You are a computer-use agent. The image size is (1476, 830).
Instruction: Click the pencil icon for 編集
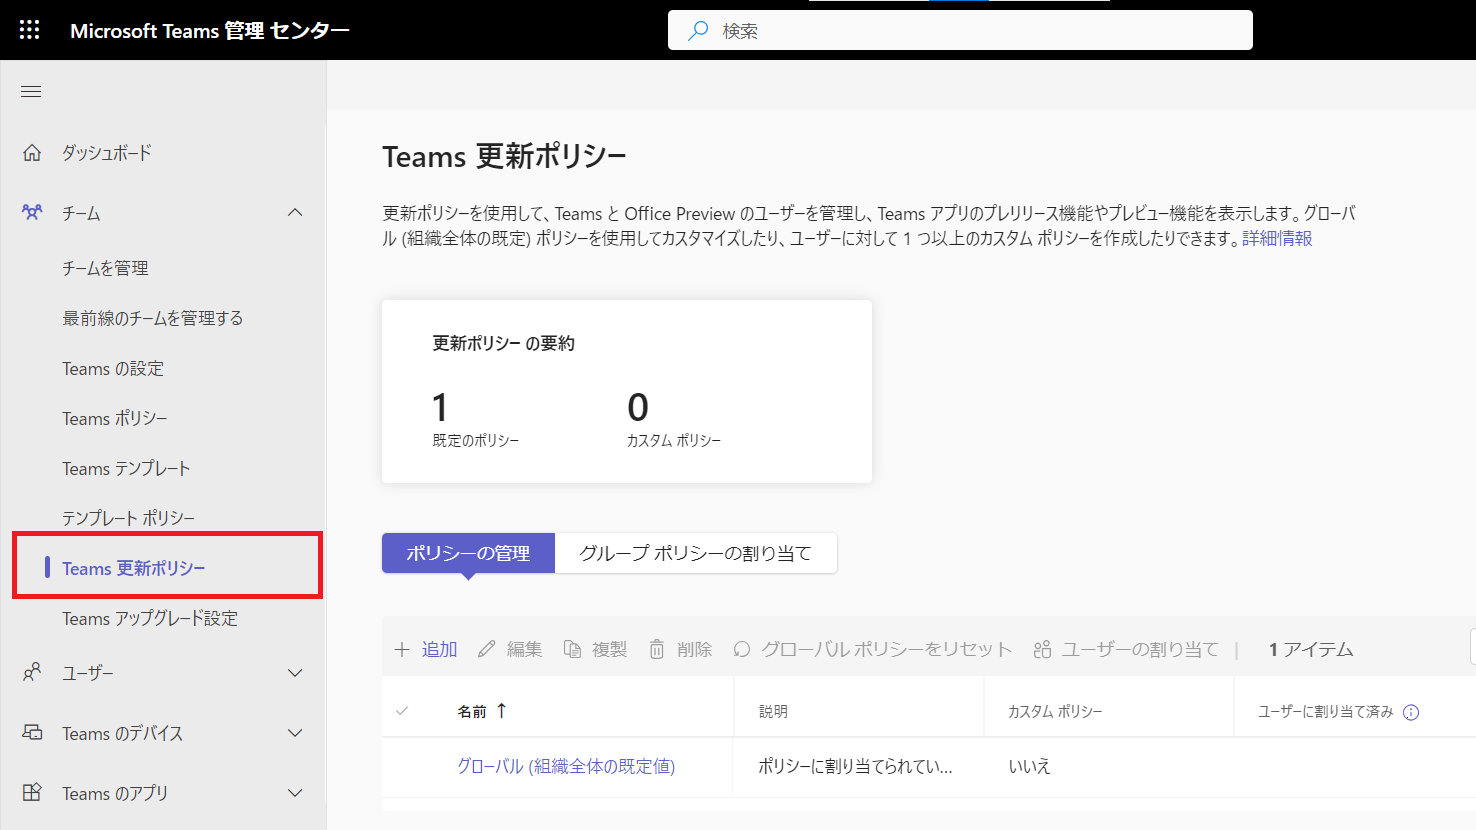(x=487, y=650)
